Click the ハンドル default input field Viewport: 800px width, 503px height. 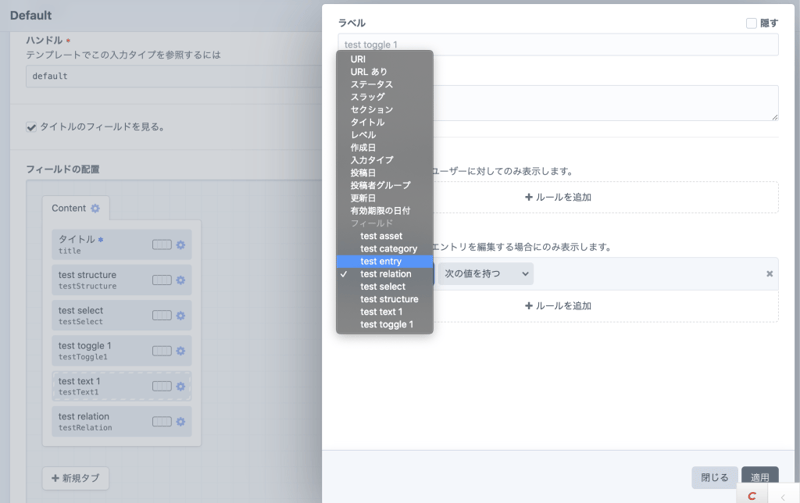coord(170,76)
